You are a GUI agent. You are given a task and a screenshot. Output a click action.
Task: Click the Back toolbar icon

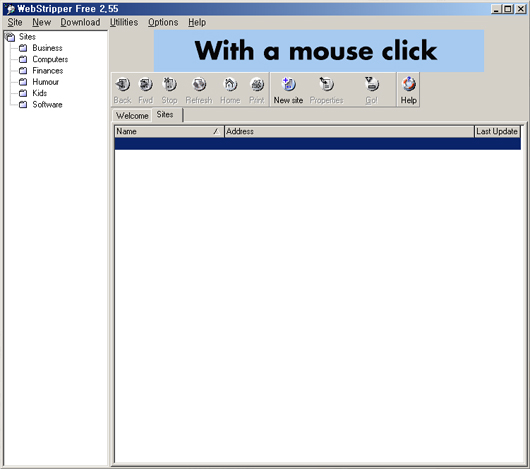pyautogui.click(x=122, y=90)
